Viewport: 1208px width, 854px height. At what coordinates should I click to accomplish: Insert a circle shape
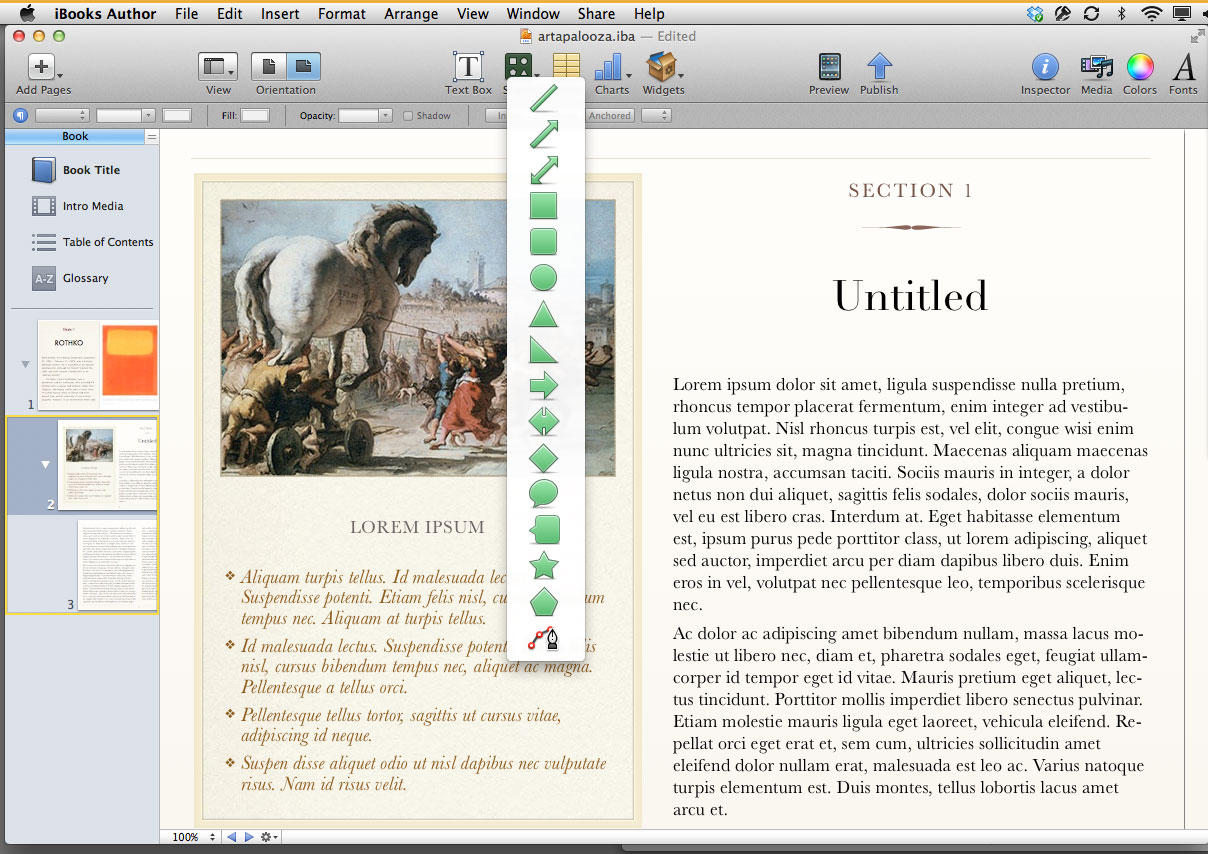pos(543,278)
